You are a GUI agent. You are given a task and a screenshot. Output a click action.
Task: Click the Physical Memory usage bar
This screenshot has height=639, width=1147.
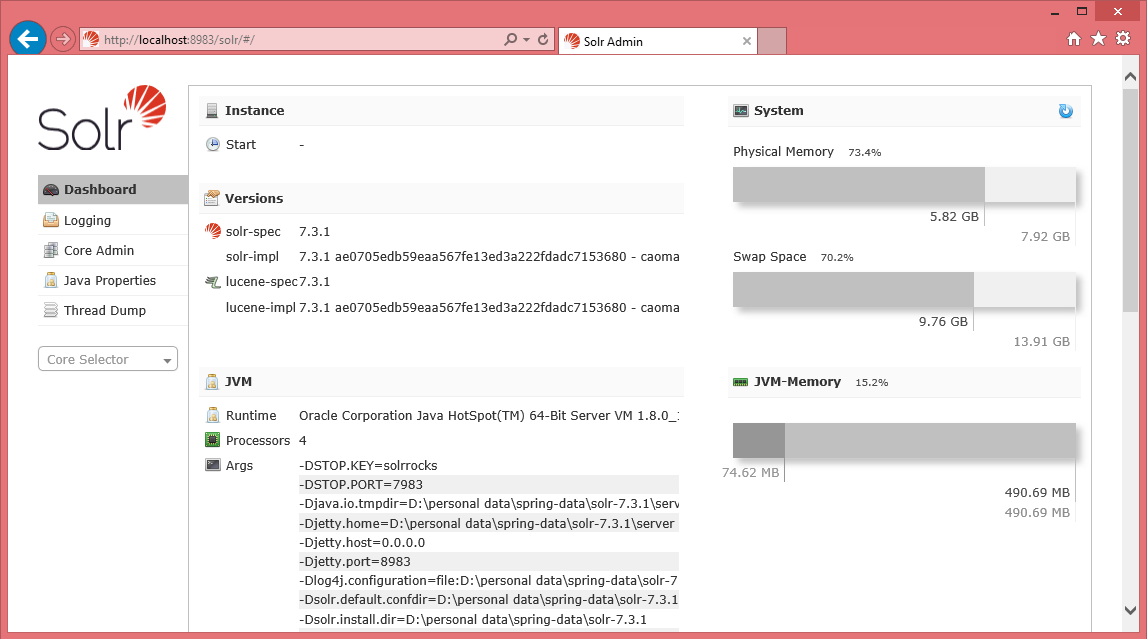(x=904, y=185)
